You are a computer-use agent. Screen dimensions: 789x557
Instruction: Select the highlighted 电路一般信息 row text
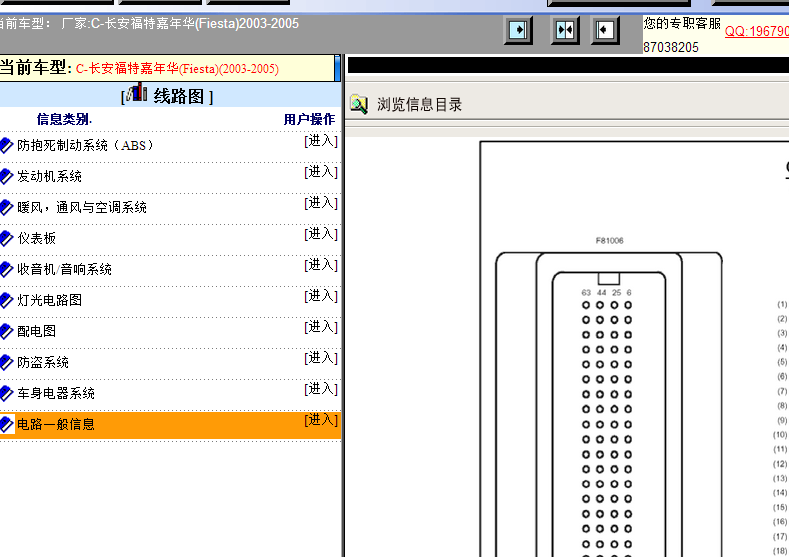click(56, 425)
